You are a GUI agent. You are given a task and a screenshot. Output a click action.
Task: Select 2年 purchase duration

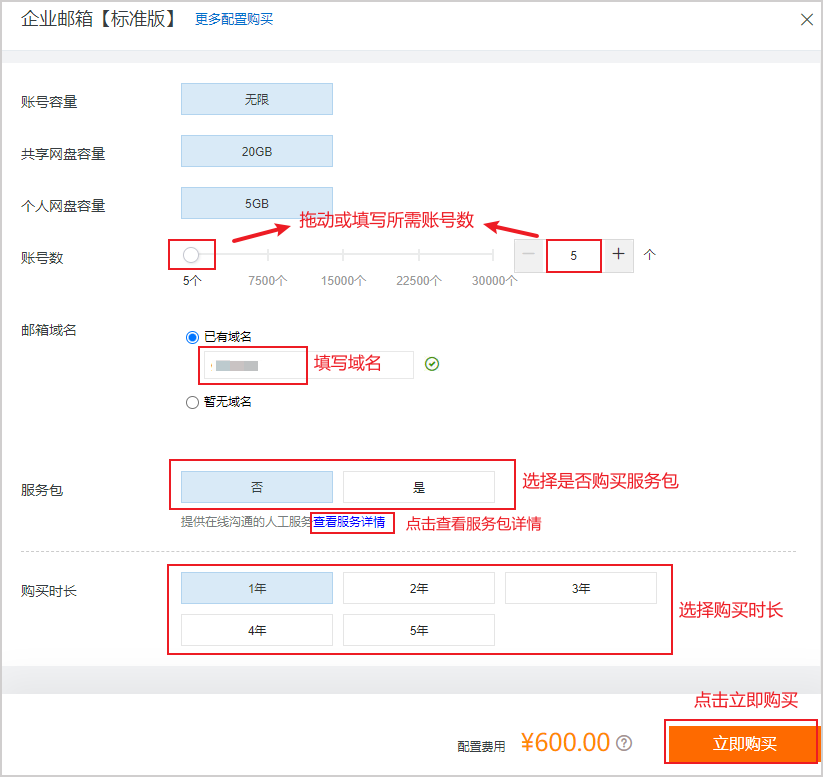(x=419, y=588)
